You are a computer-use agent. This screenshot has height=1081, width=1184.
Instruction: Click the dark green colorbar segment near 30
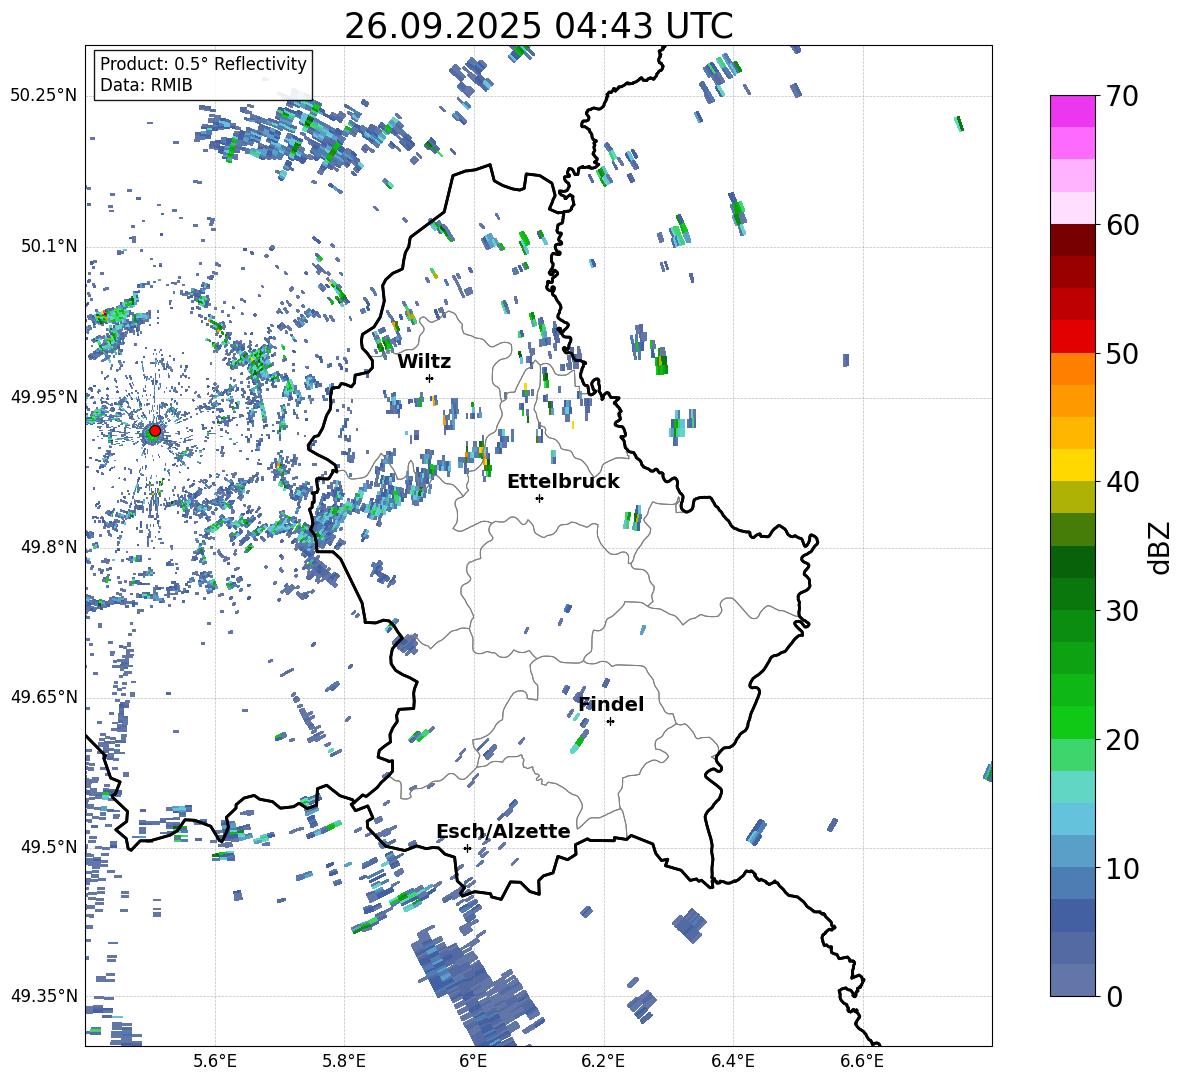click(x=1072, y=594)
